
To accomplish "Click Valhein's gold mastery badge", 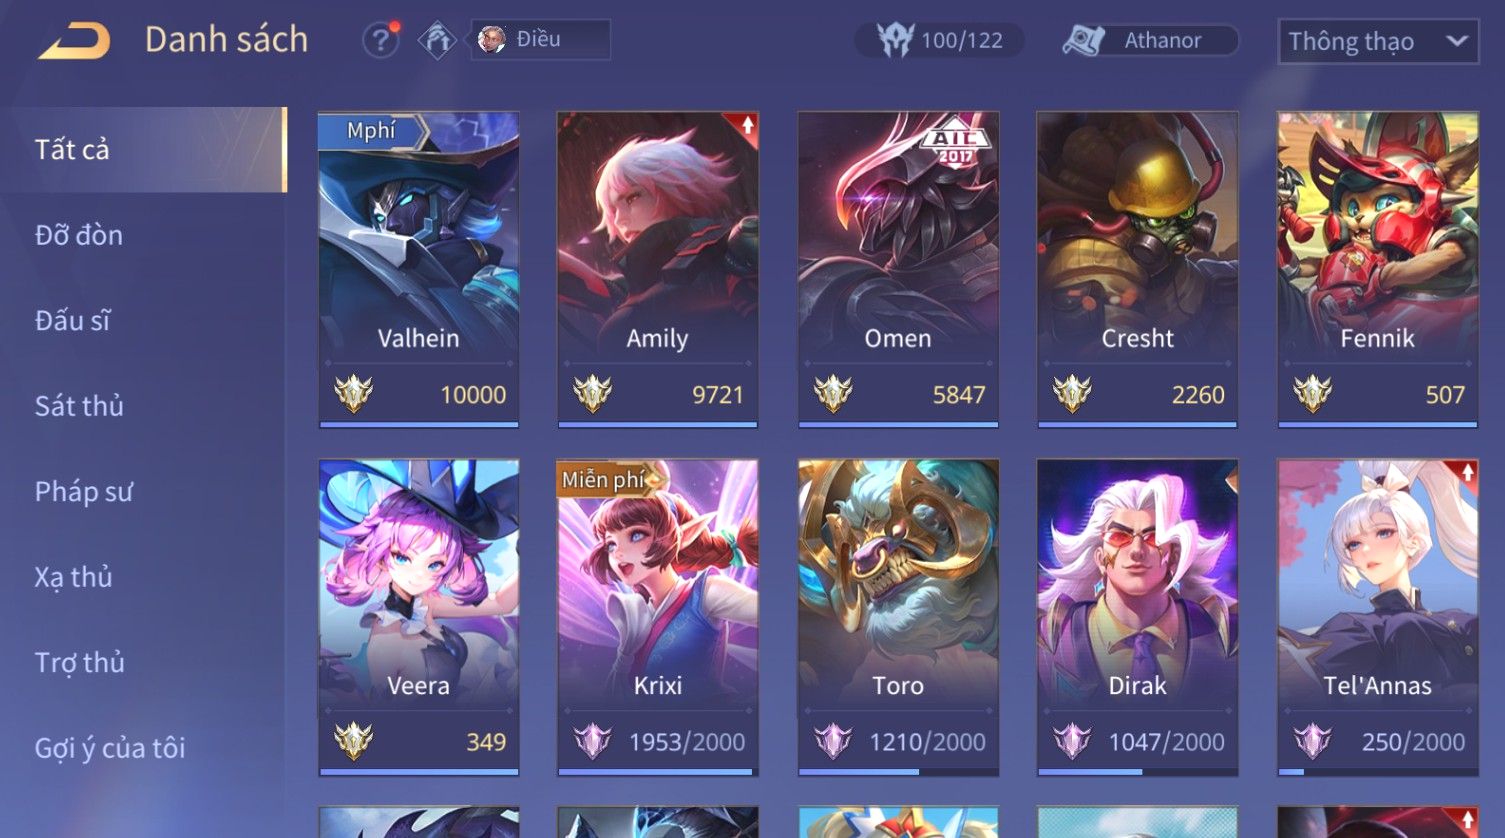I will (x=353, y=394).
